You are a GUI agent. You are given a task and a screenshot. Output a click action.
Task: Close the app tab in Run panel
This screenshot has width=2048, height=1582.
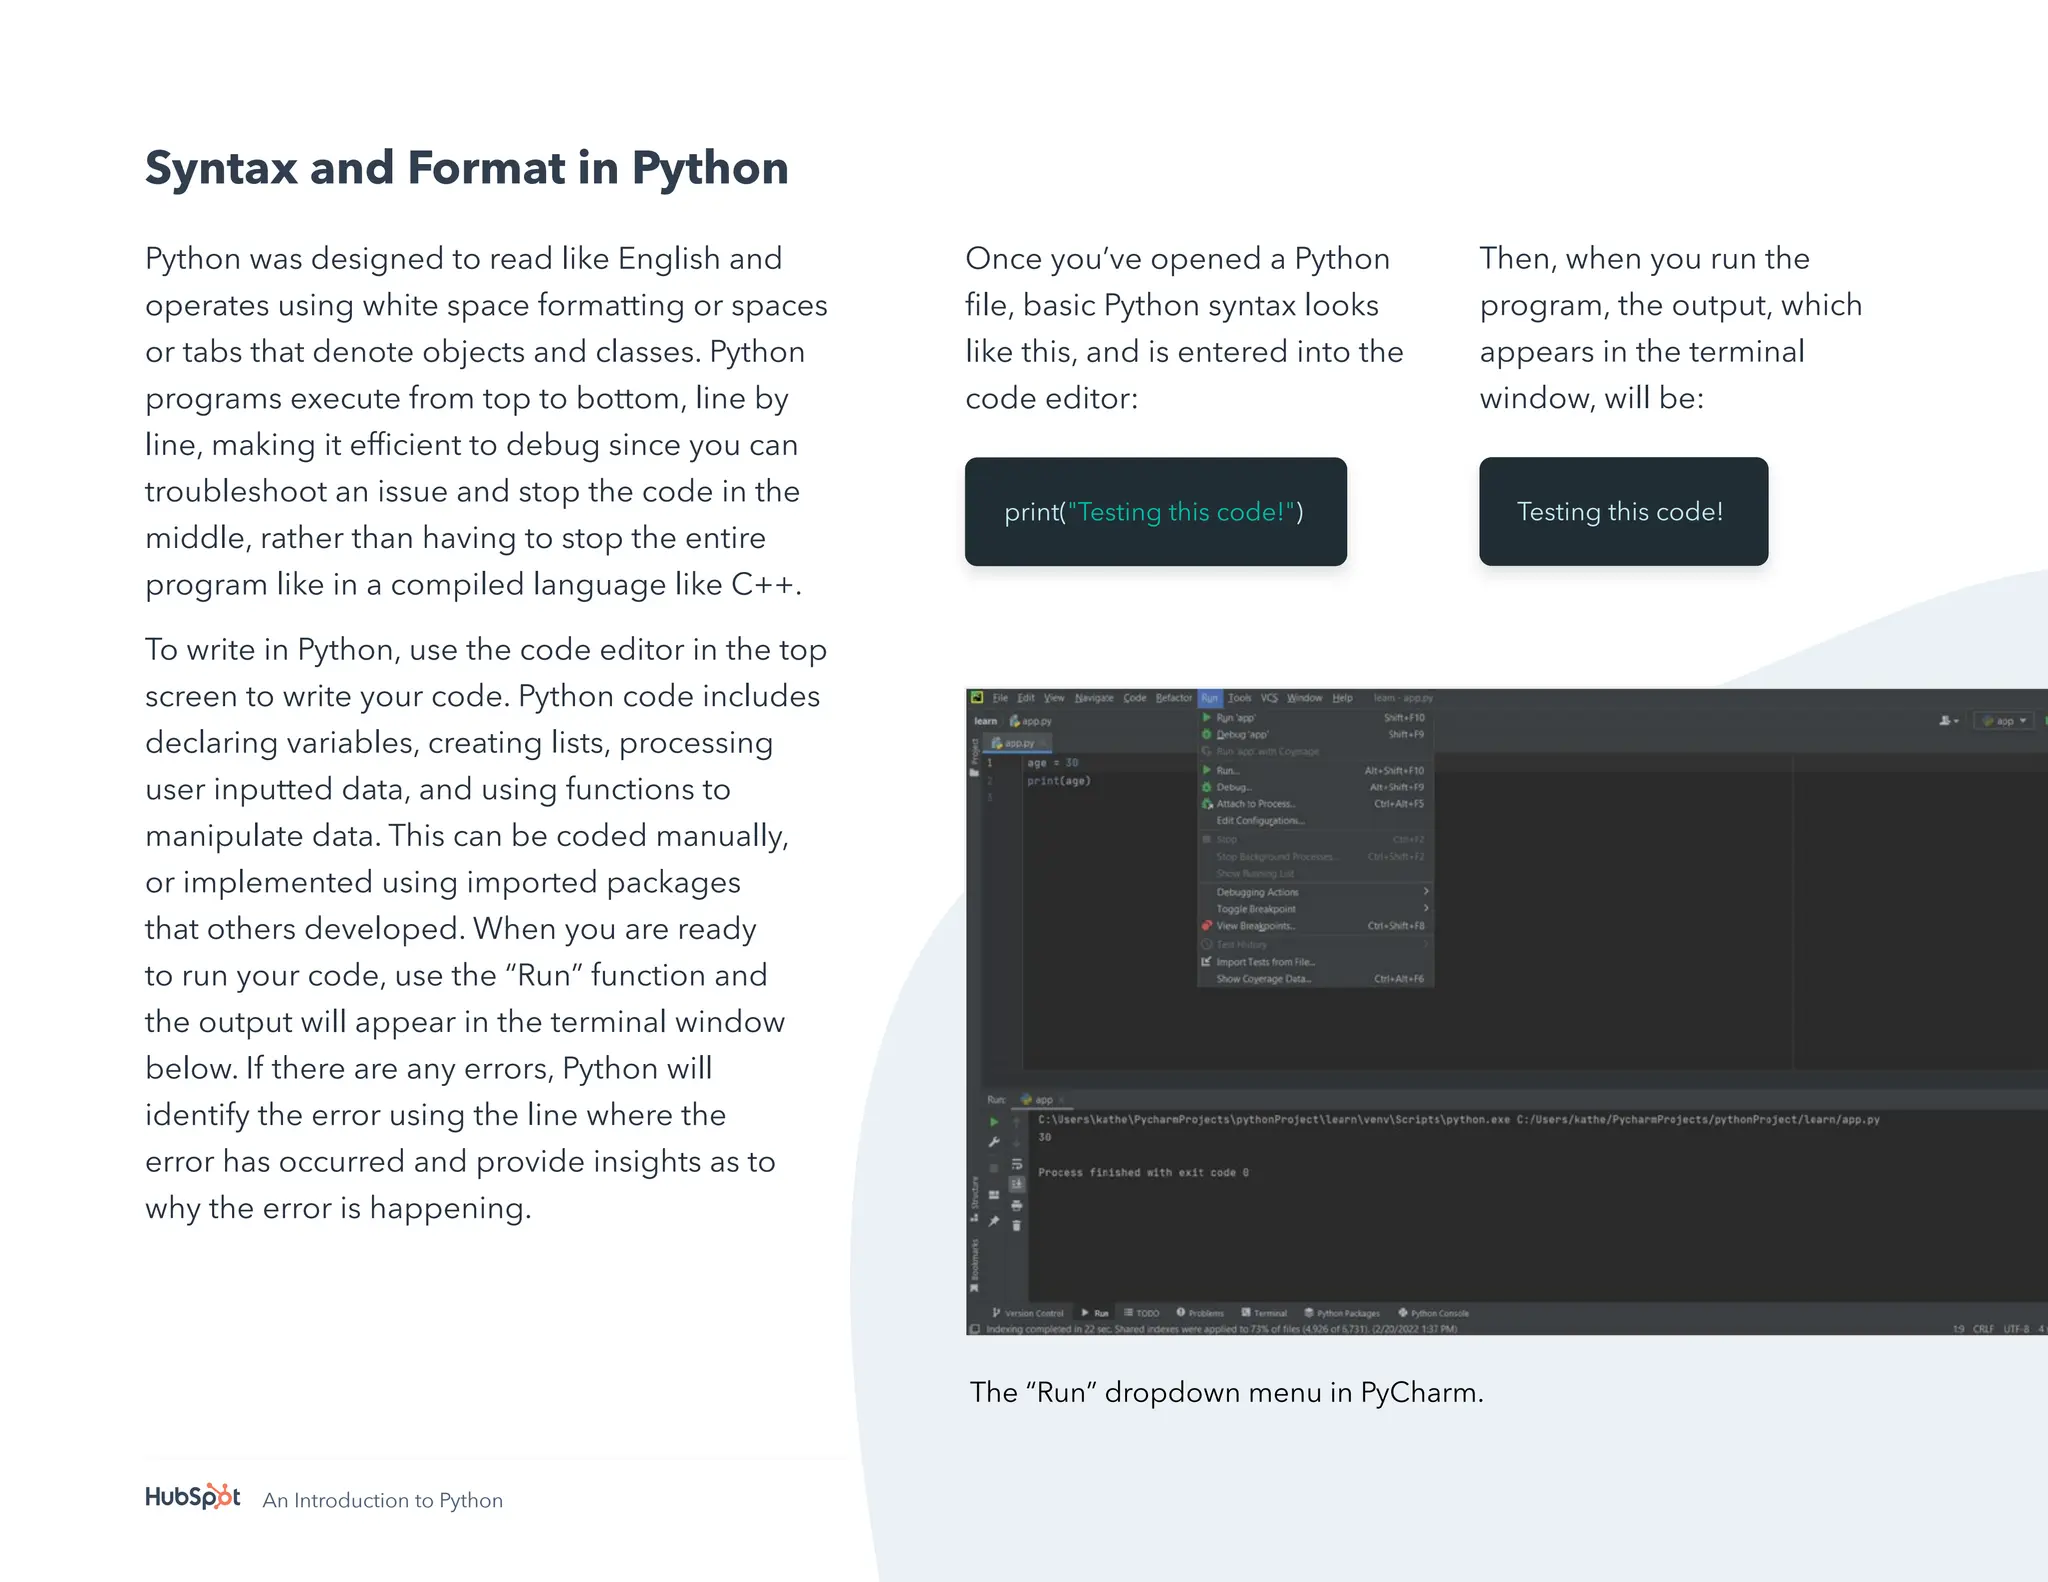tap(1062, 1100)
